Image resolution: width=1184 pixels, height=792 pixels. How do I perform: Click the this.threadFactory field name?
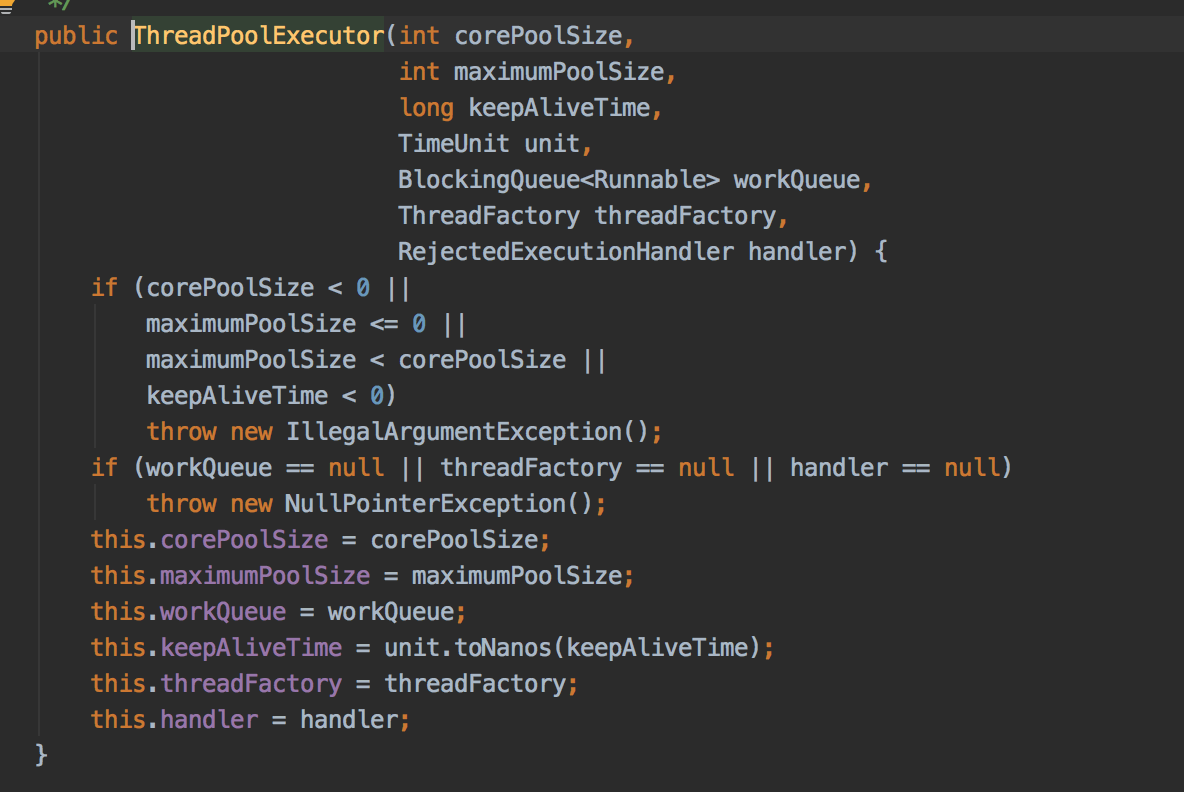pos(251,684)
